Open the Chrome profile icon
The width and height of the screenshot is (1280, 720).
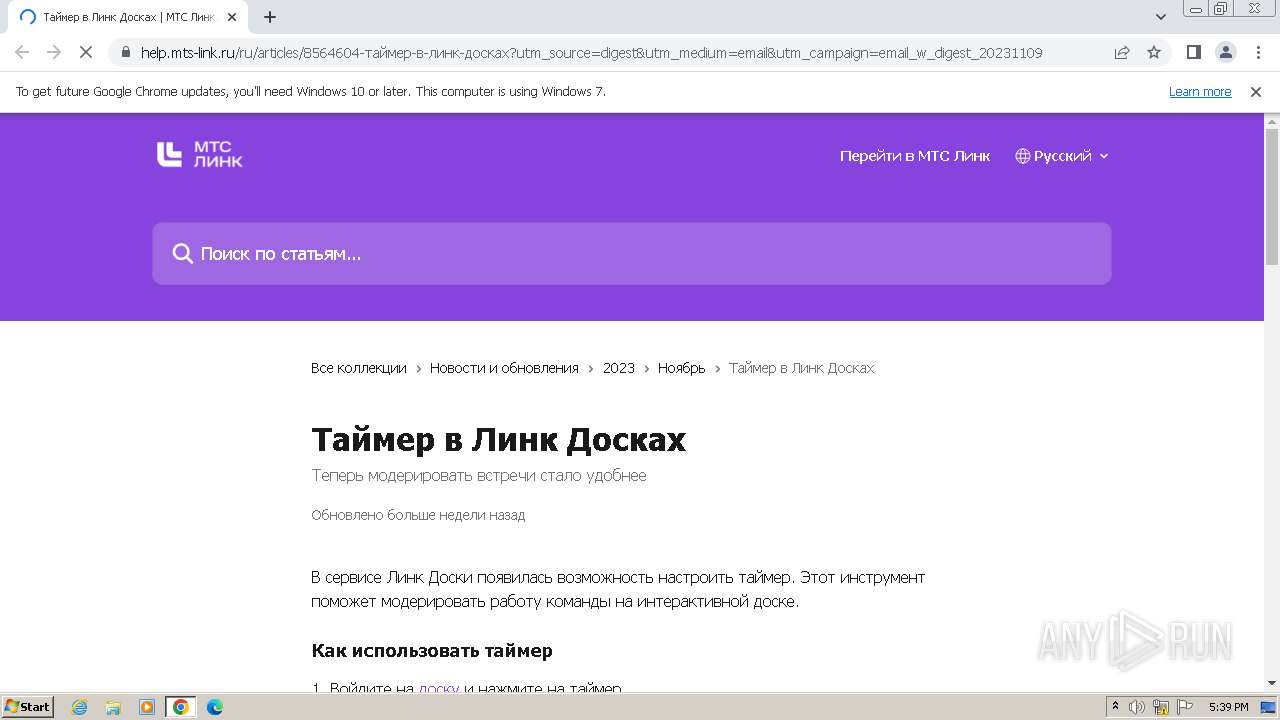(1226, 52)
